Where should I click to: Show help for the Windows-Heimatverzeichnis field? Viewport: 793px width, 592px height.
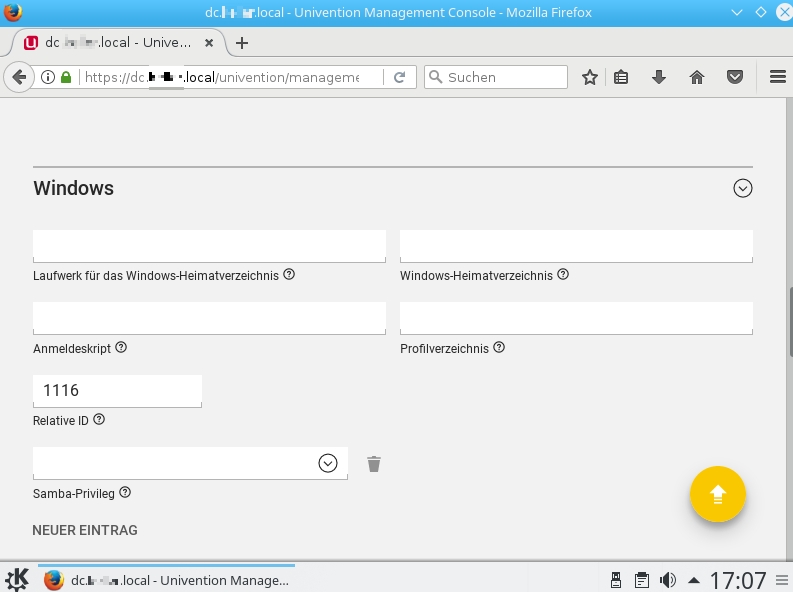pyautogui.click(x=563, y=275)
